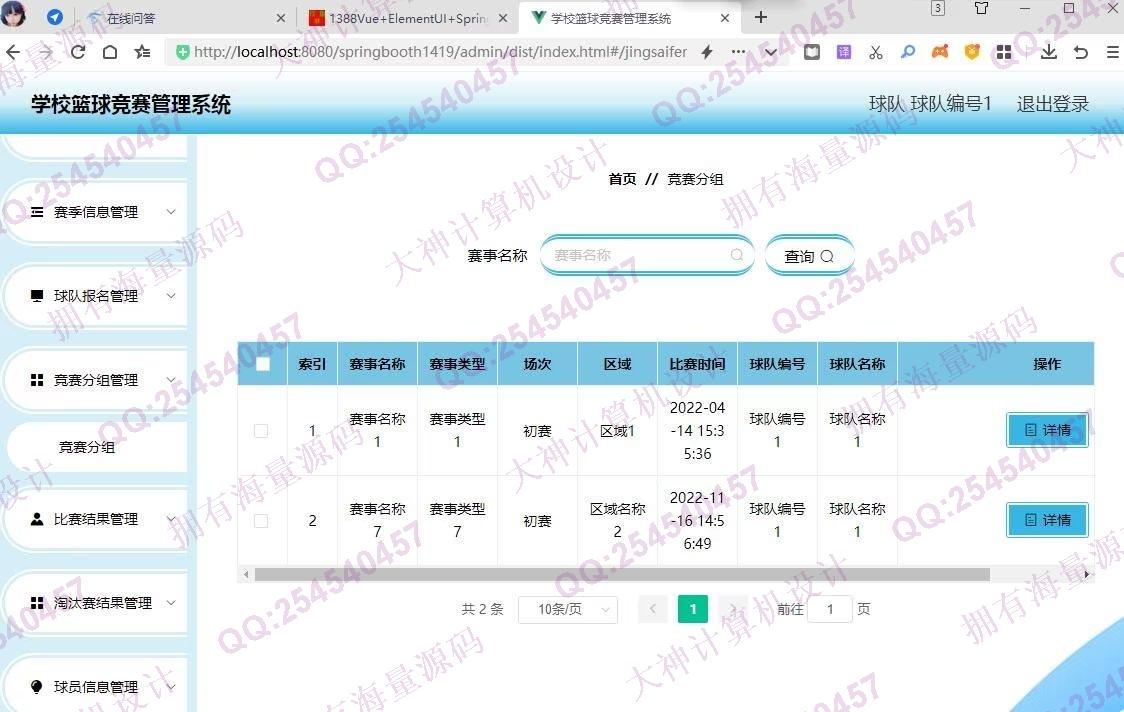Click the 比赛结果管理 person icon in sidebar
Image resolution: width=1124 pixels, height=712 pixels.
37,519
